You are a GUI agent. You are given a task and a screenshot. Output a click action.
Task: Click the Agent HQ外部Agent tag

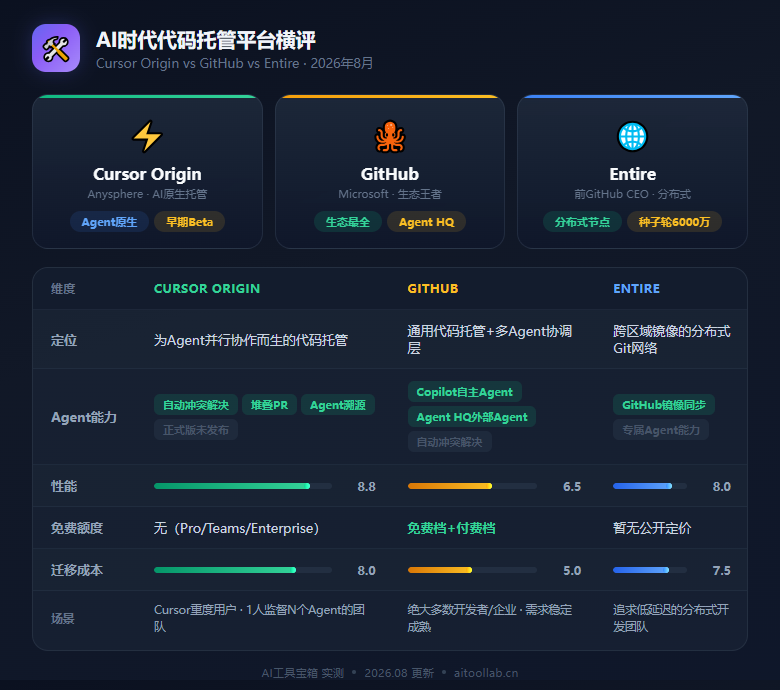coord(472,417)
